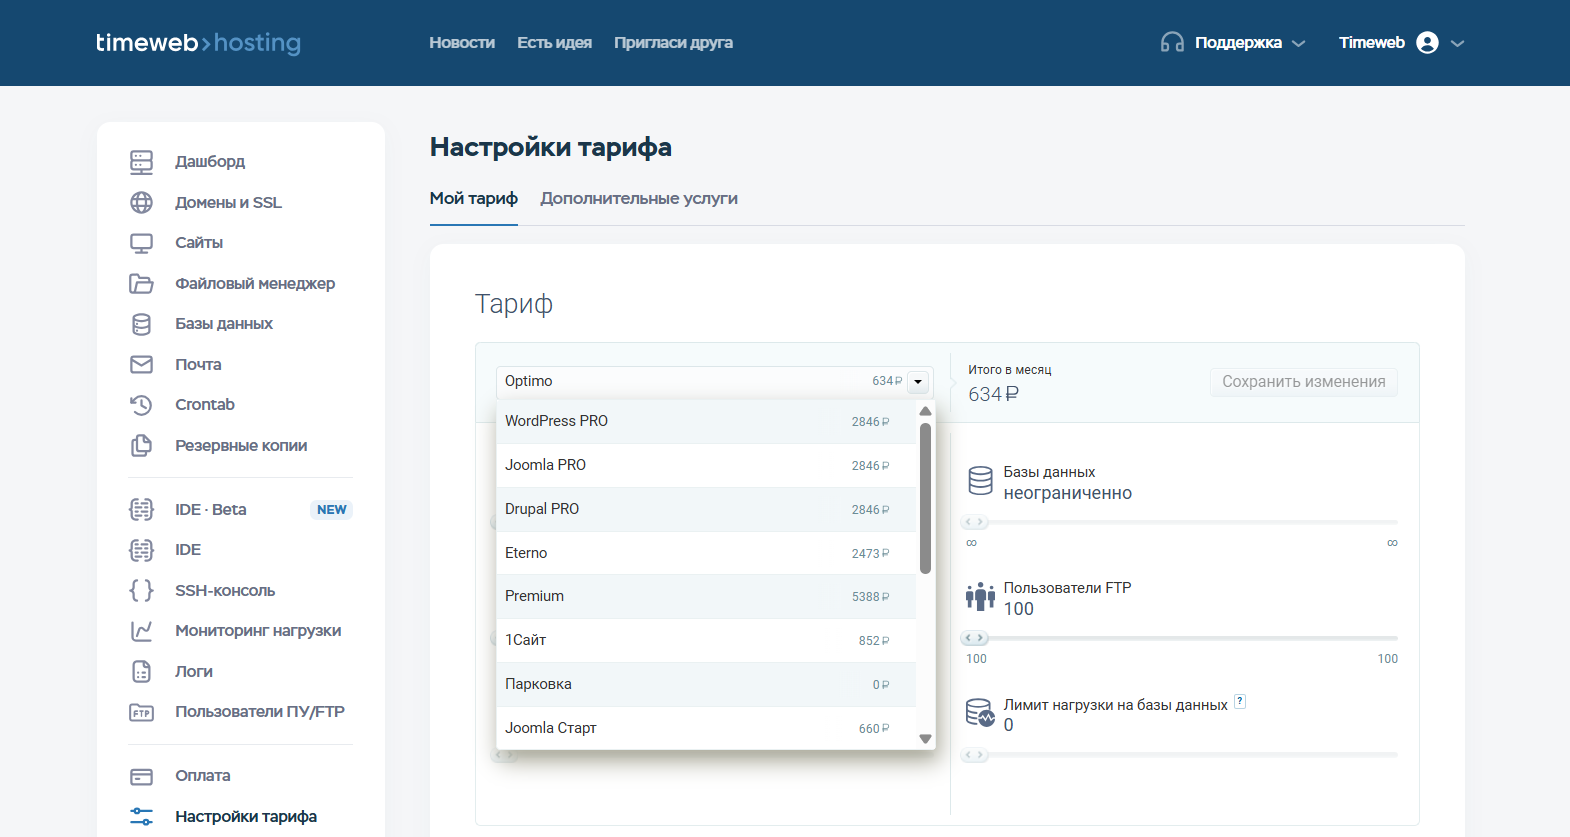The width and height of the screenshot is (1570, 837).
Task: Click the Лимит нагрузки на базы данных slider handle
Action: 975,755
